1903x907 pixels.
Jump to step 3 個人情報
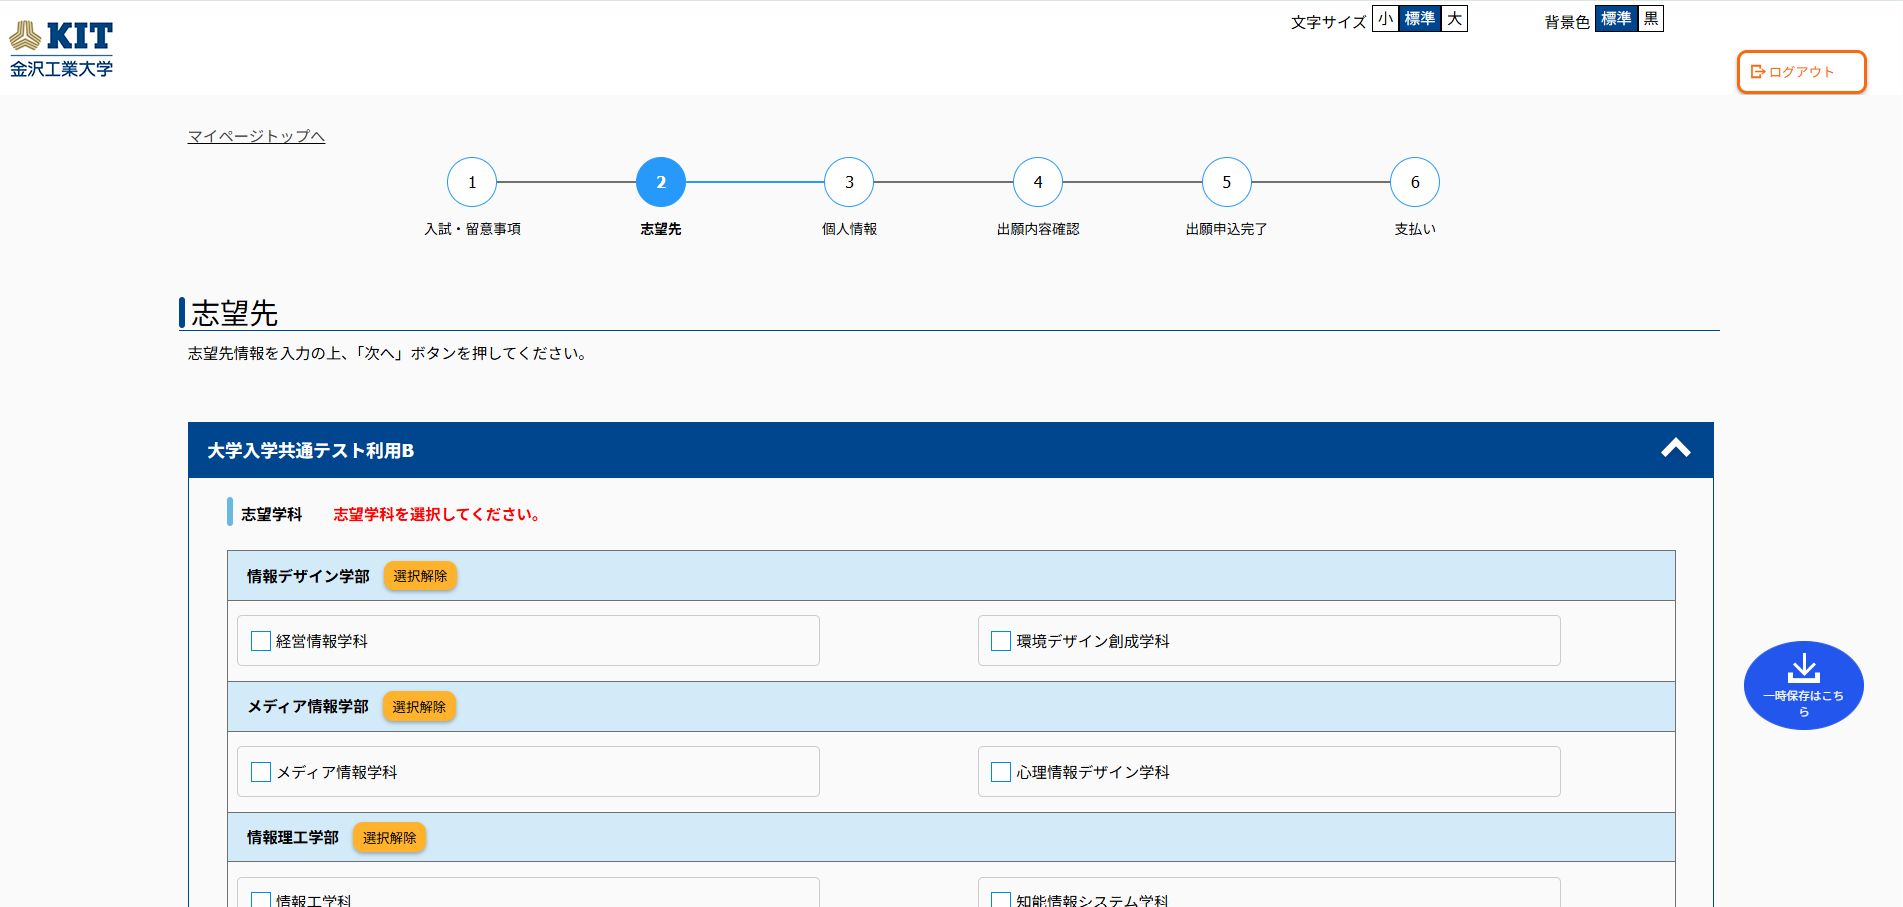click(x=849, y=182)
